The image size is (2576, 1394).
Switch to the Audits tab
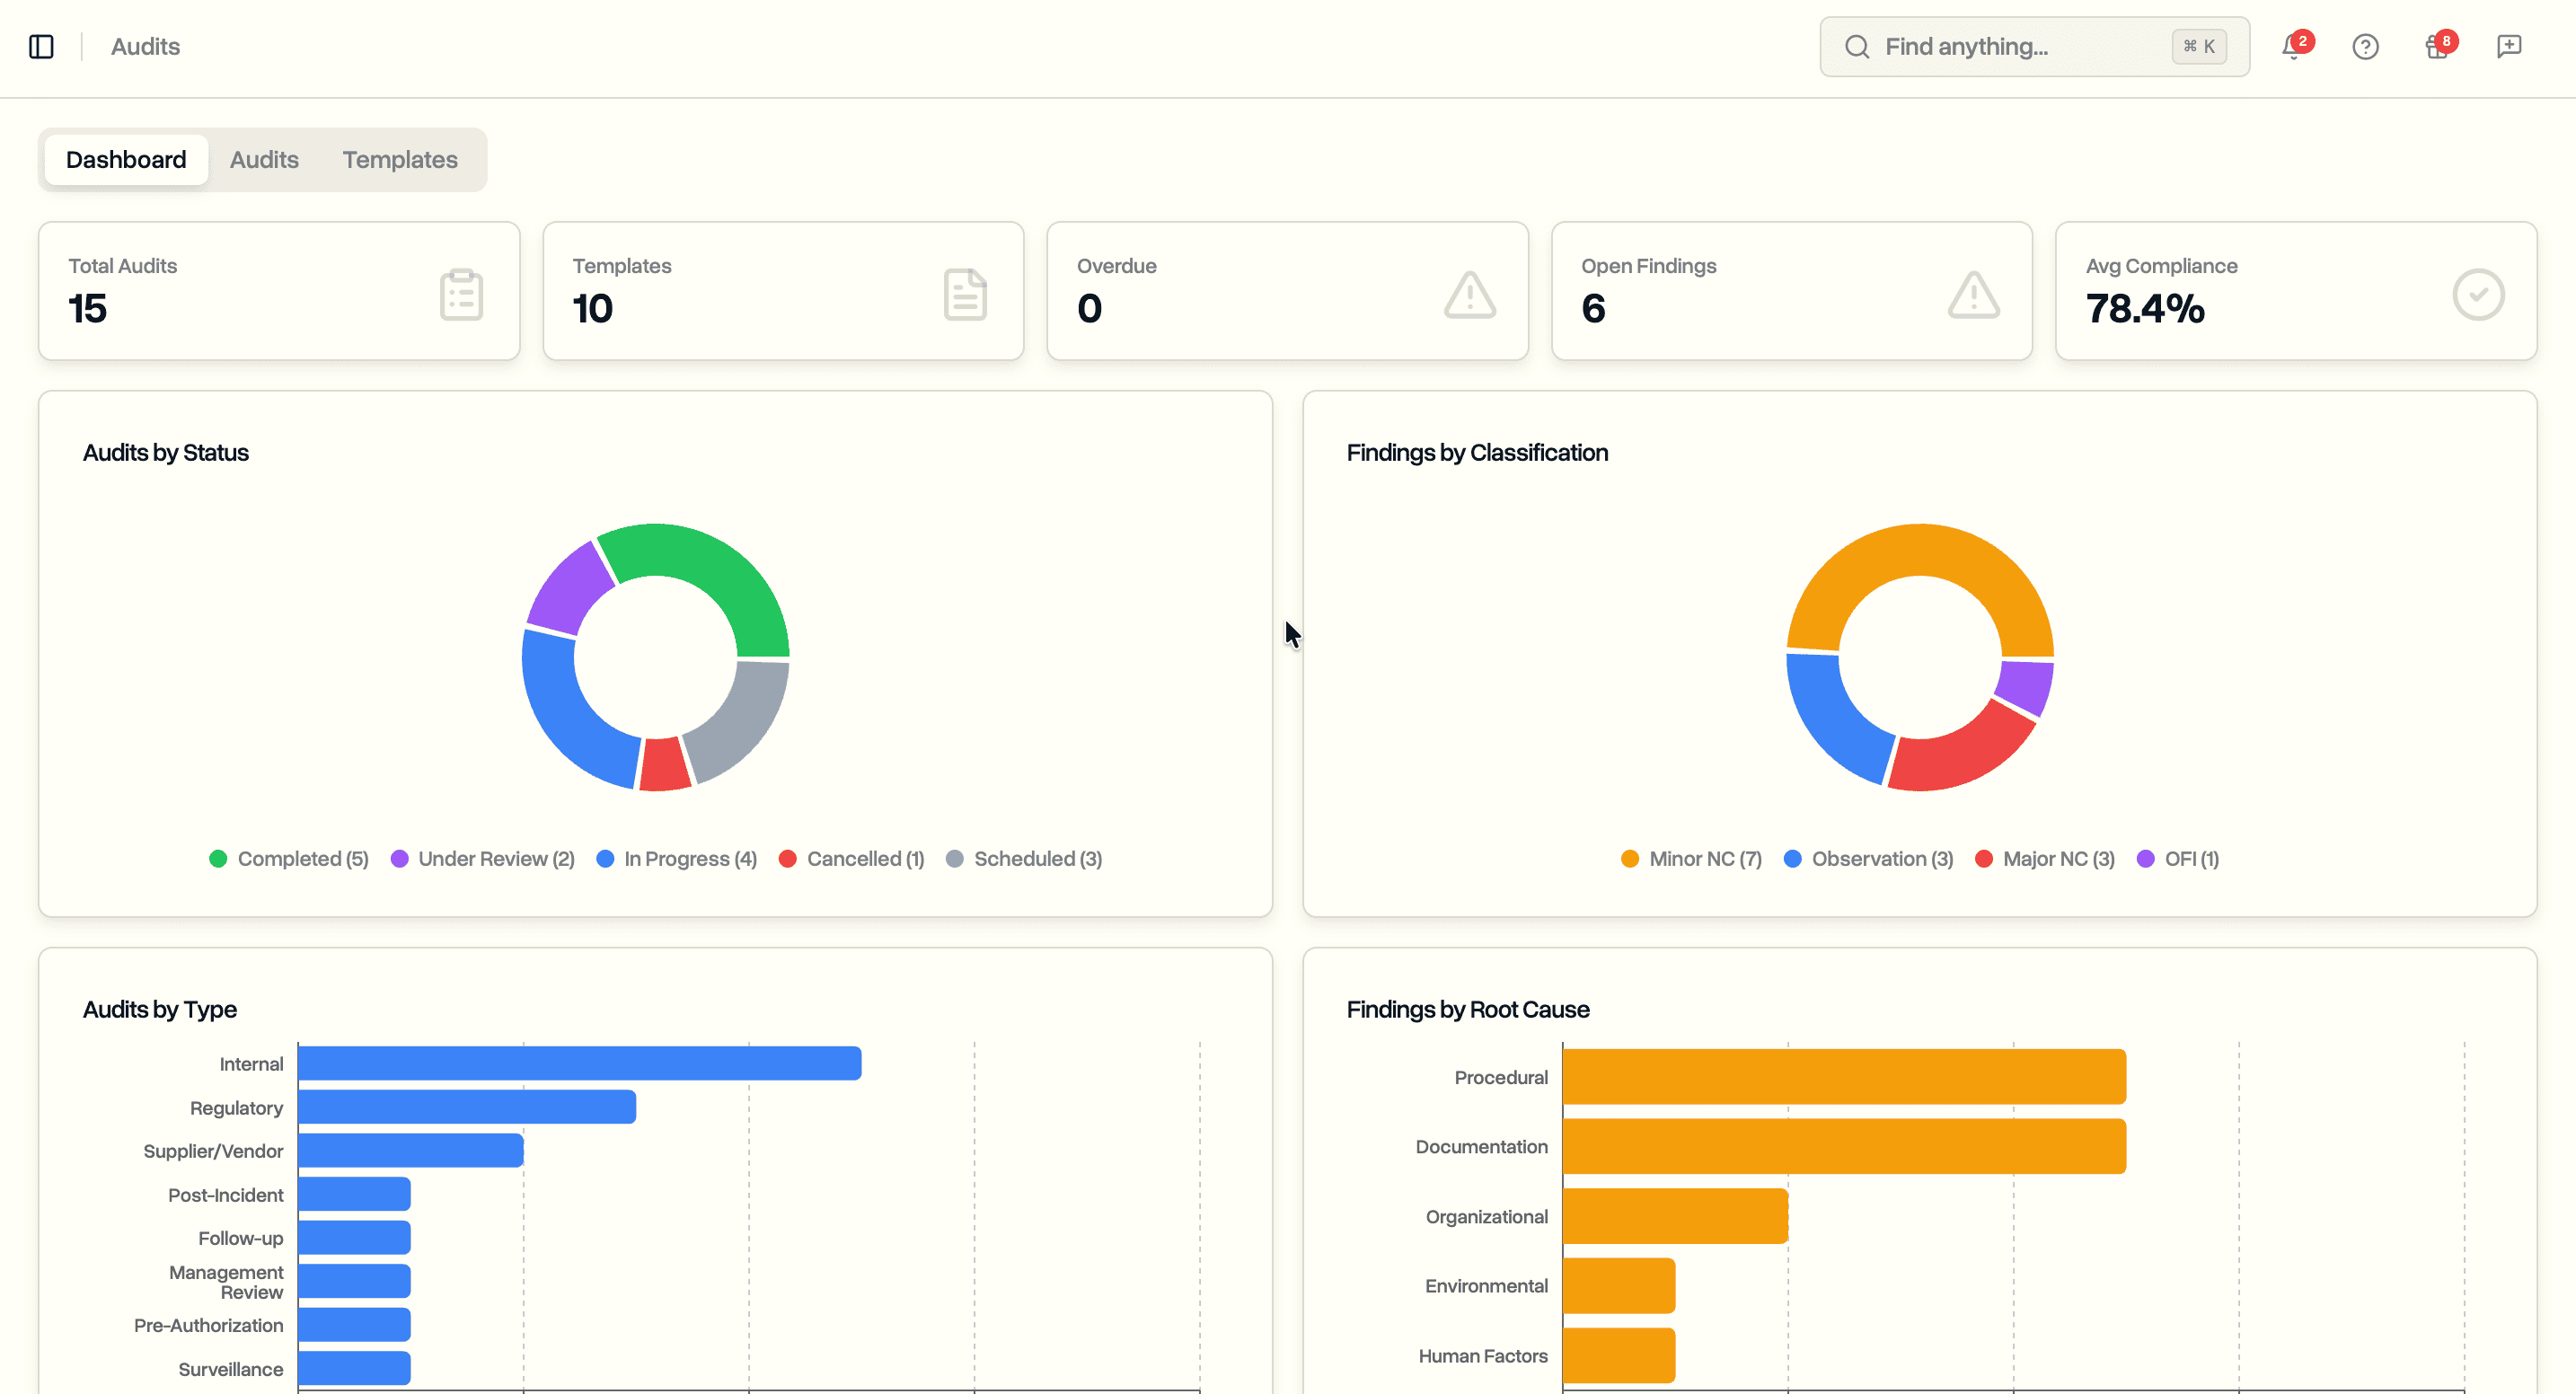tap(264, 159)
